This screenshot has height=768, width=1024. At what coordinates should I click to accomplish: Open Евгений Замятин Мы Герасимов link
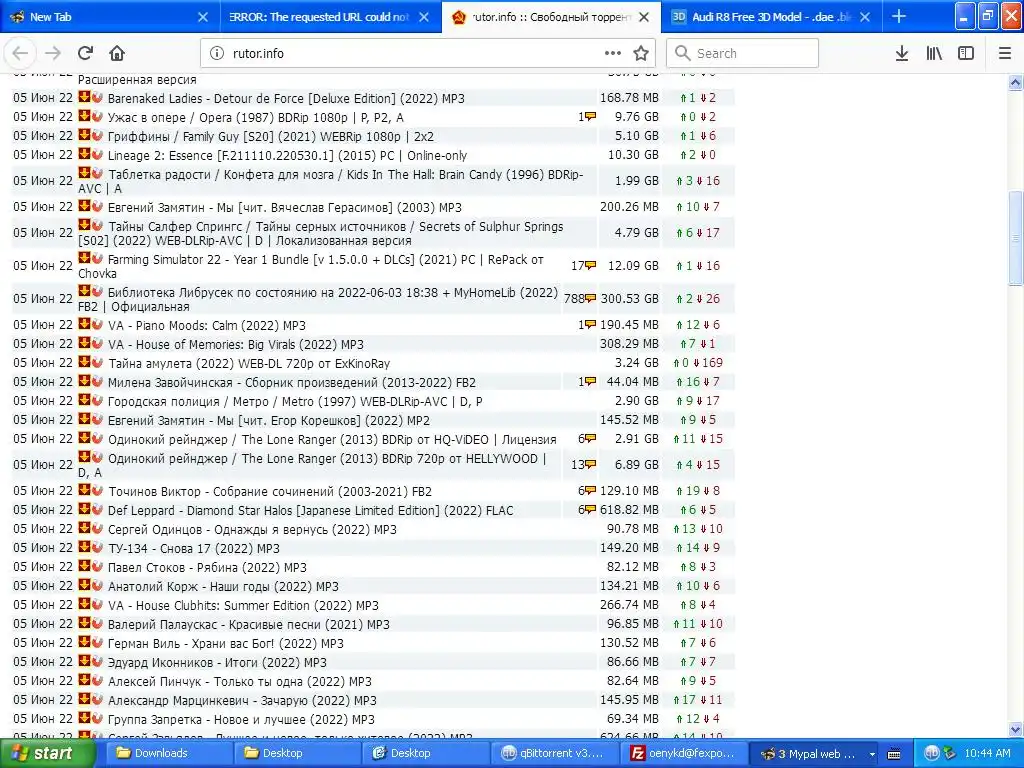285,208
